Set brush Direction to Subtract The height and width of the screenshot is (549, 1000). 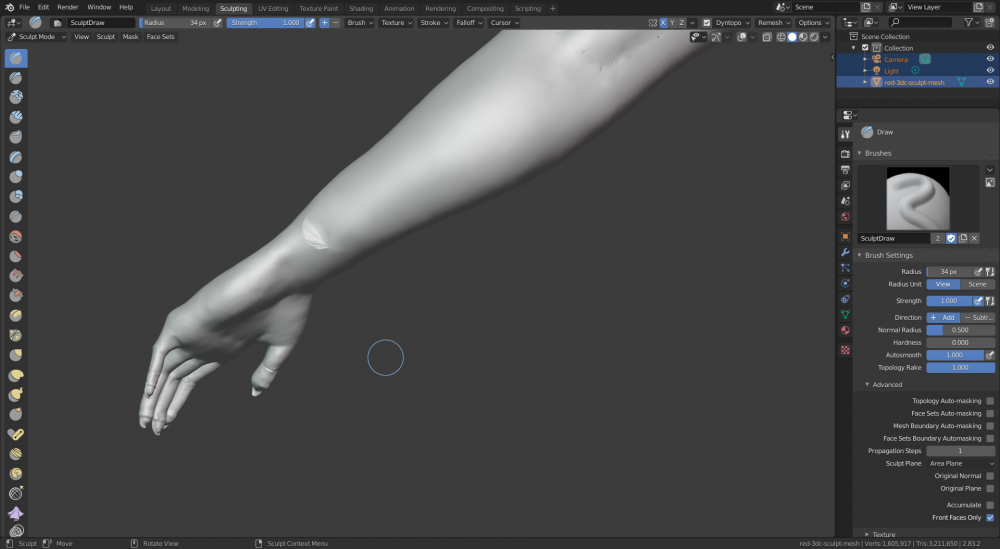978,318
